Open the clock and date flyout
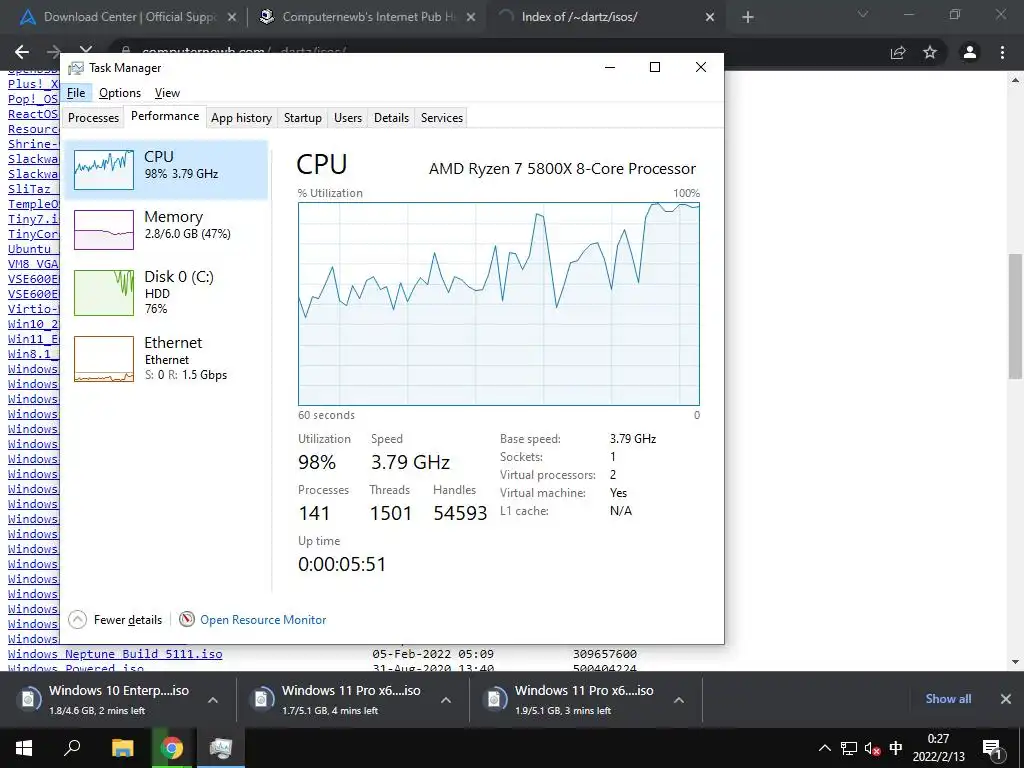The image size is (1024, 768). point(938,748)
